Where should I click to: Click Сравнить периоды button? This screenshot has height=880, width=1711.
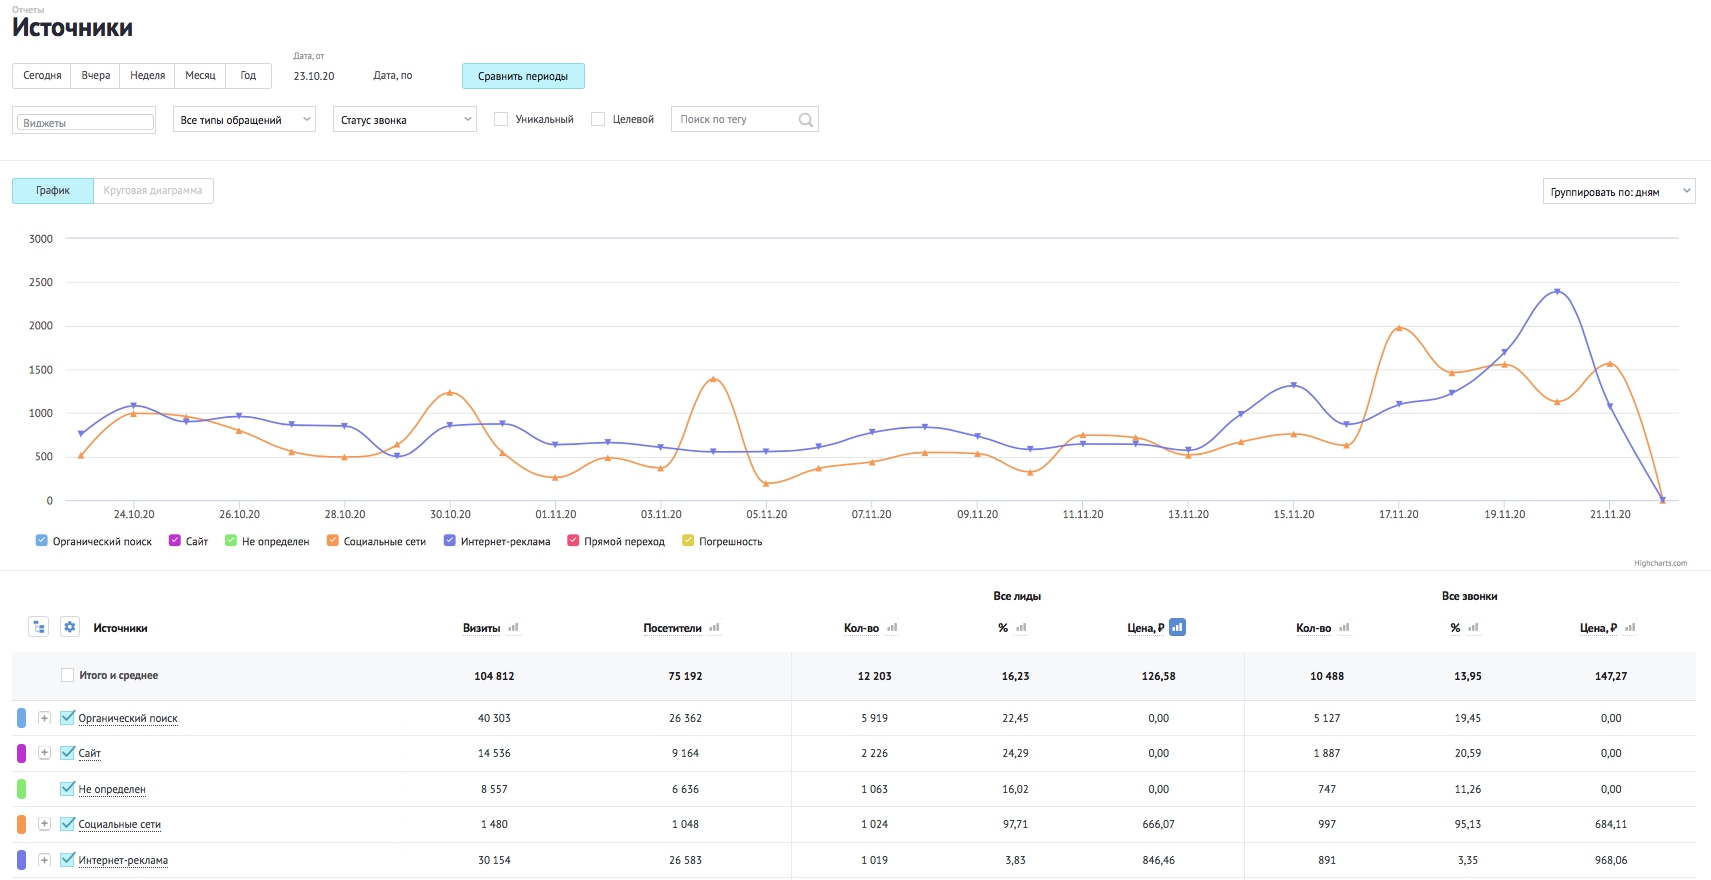(523, 76)
